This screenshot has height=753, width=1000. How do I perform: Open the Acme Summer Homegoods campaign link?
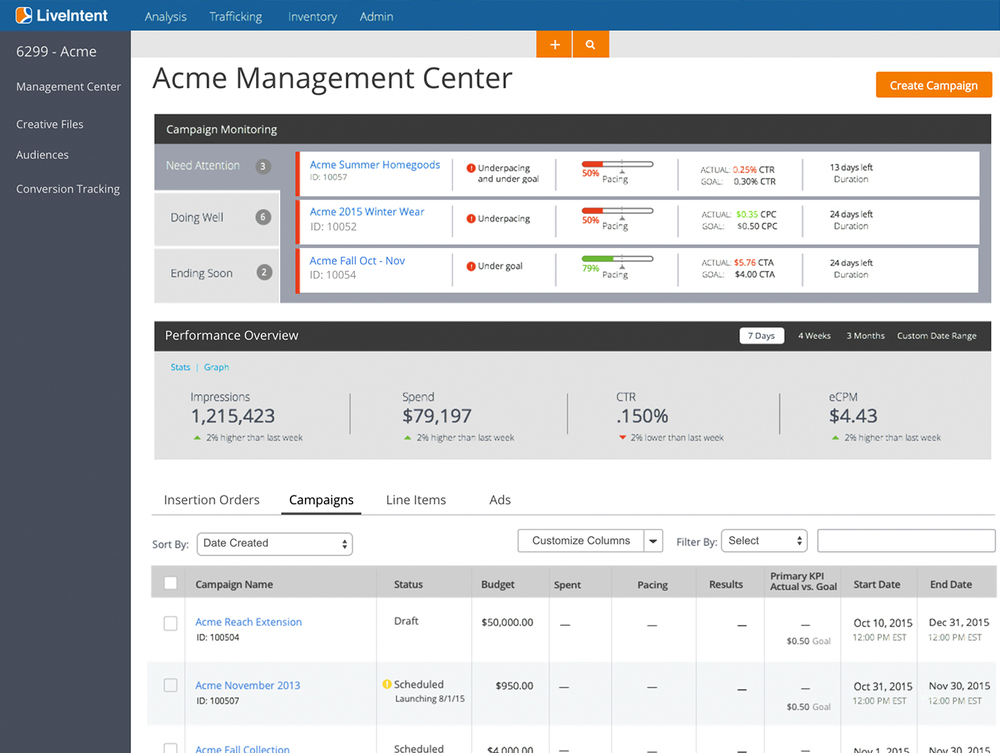pyautogui.click(x=375, y=164)
